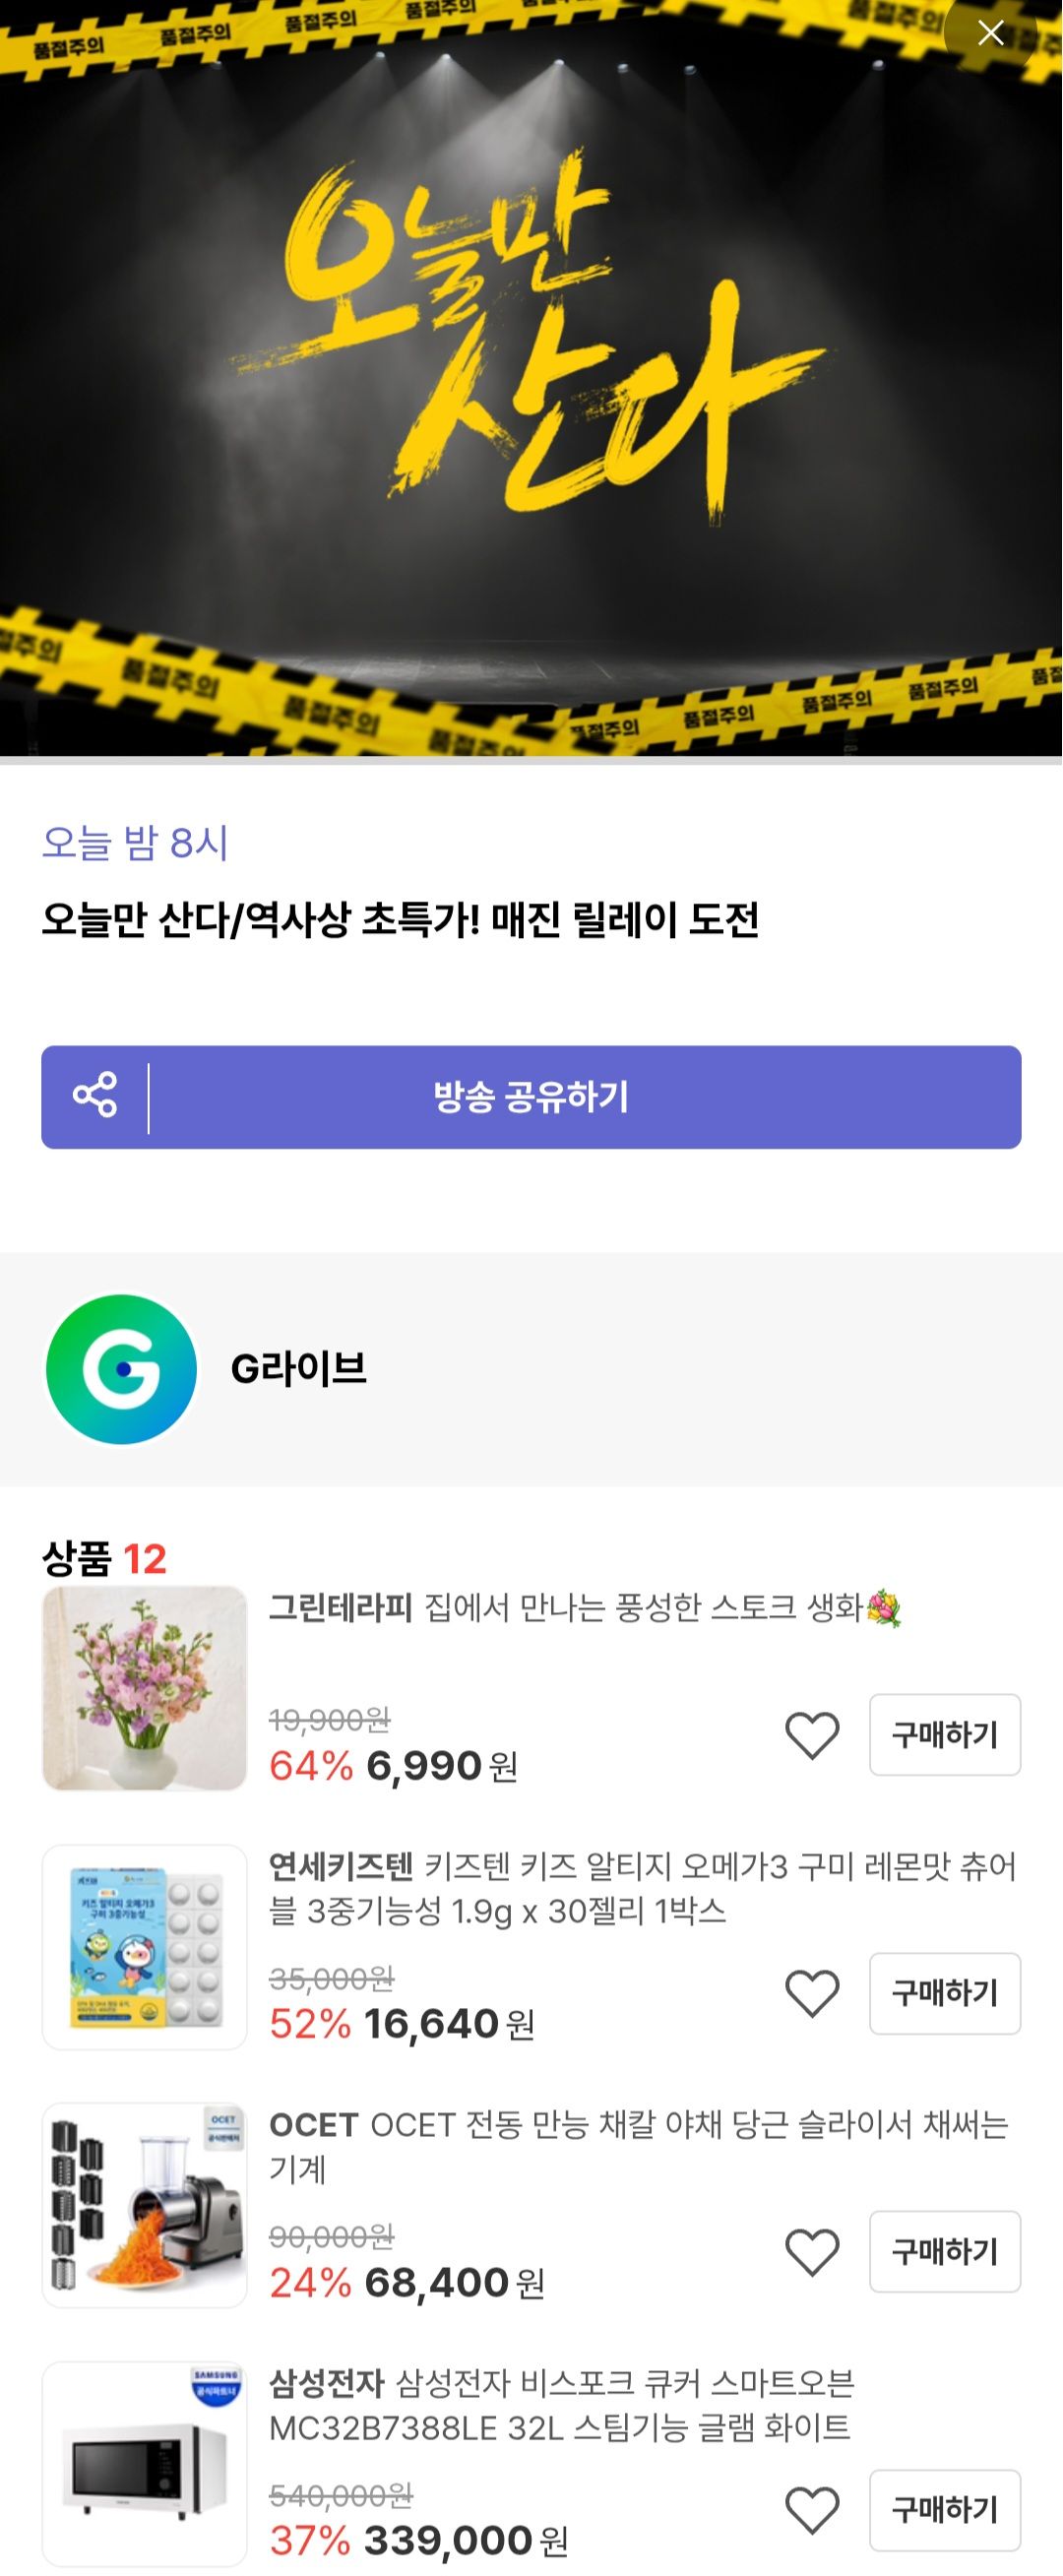
Task: Purchase the Samsung Bespoke smart oven
Action: point(944,2510)
